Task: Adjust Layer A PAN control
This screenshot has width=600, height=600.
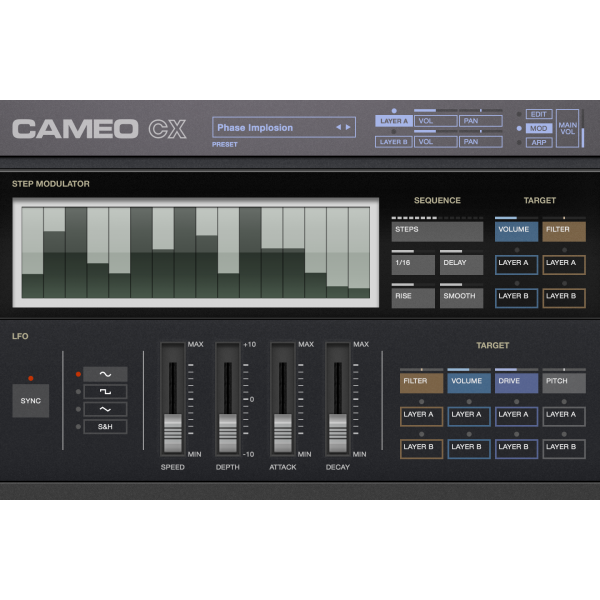Action: coord(481,121)
